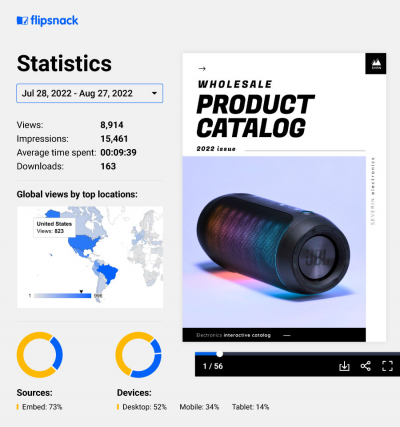
Task: Click the map legend scale bar
Action: 63,296
